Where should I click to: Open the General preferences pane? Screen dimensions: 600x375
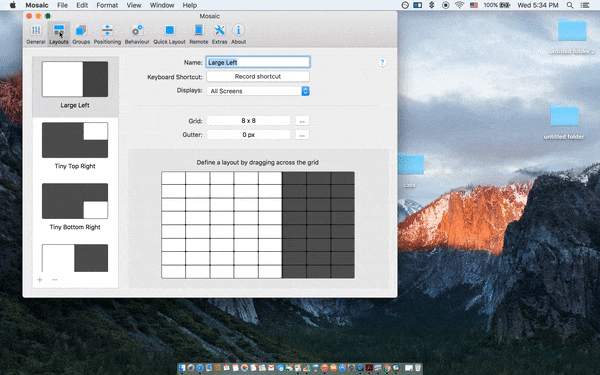[x=36, y=34]
